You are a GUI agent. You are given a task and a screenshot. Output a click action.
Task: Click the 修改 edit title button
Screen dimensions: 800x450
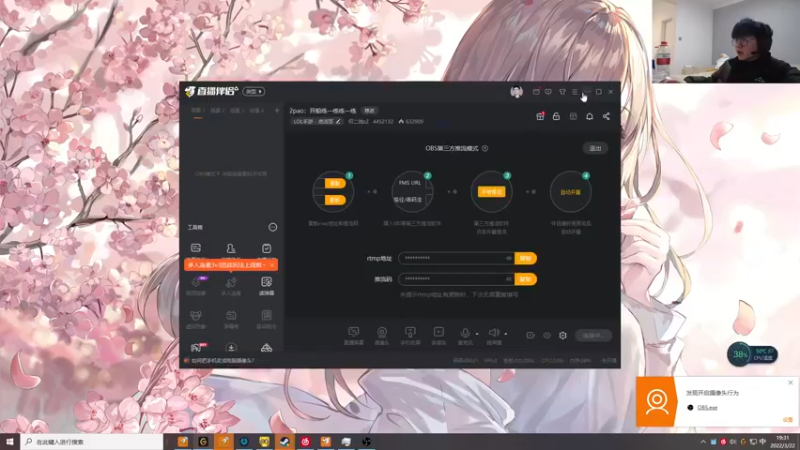[x=369, y=111]
